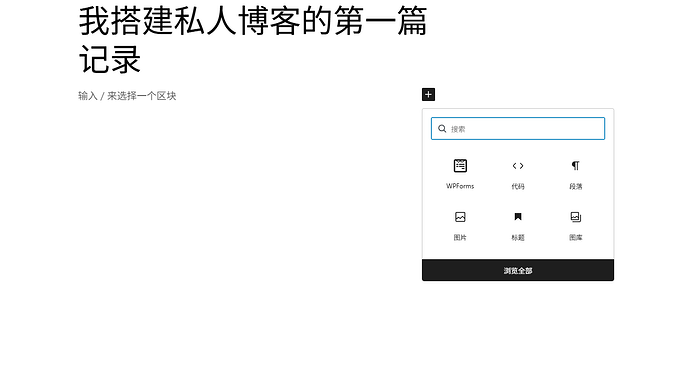Focus the block search field (搜索)
The height and width of the screenshot is (369, 690).
pos(518,128)
